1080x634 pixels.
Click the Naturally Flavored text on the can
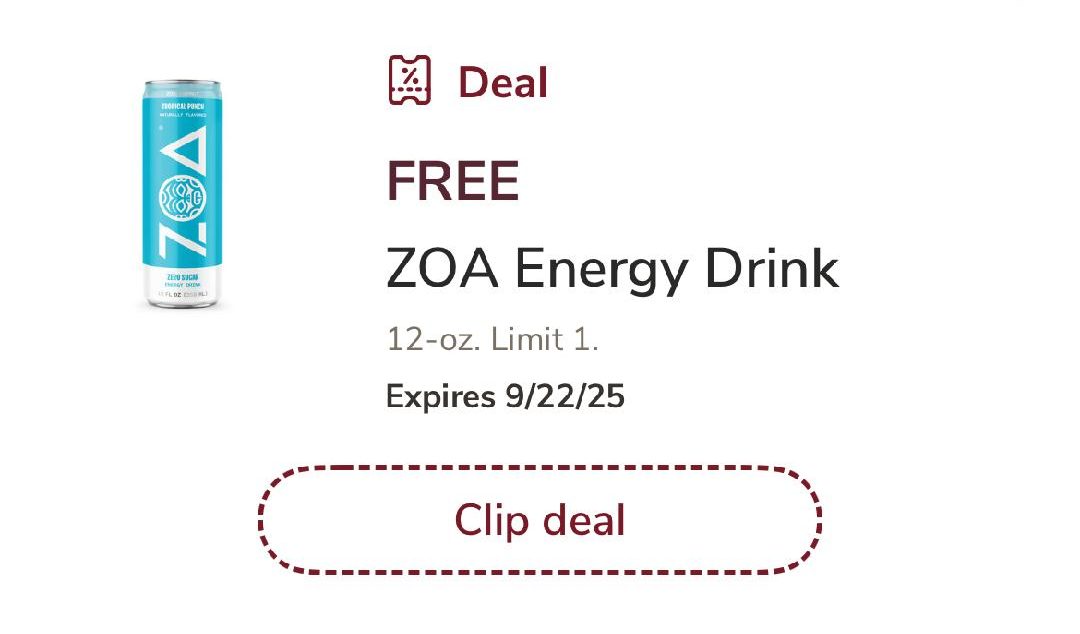click(181, 114)
